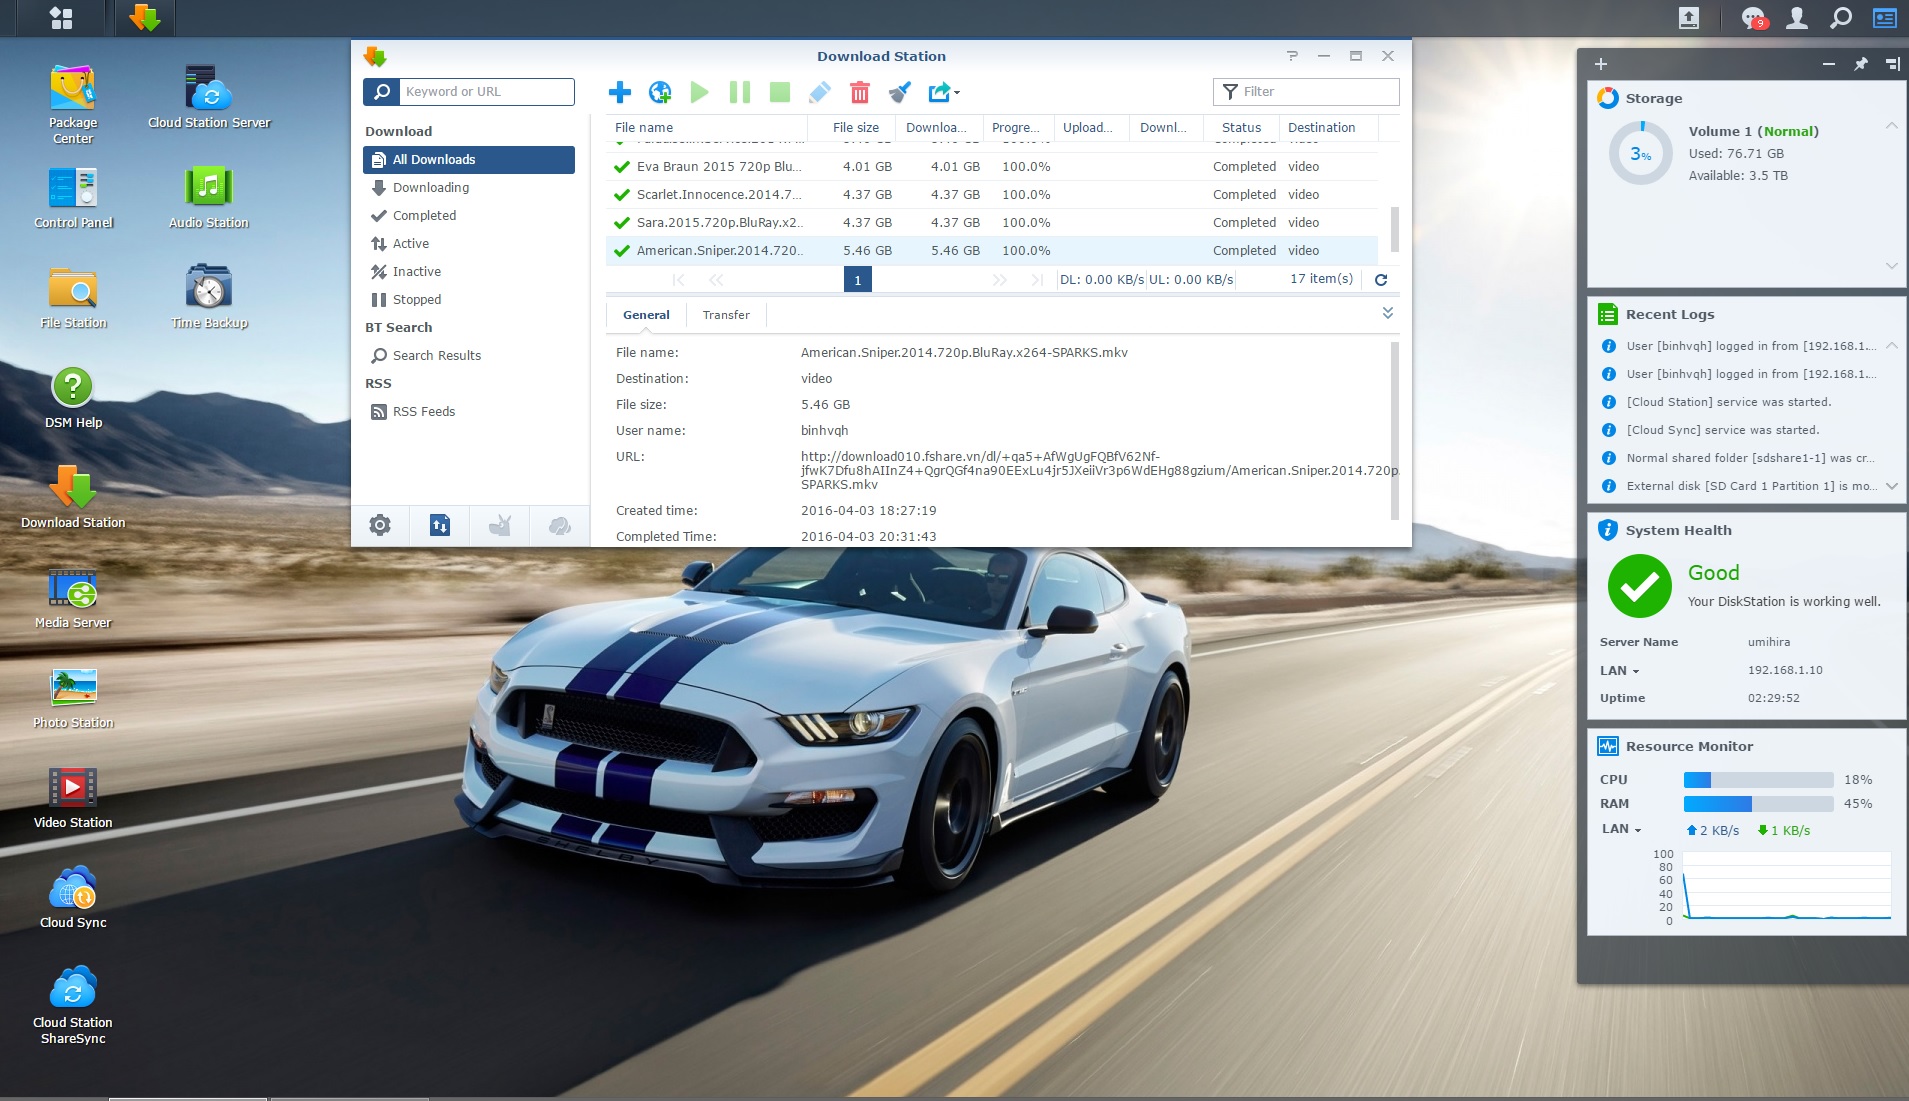Click the Filter input field
The width and height of the screenshot is (1909, 1101).
[x=1306, y=92]
